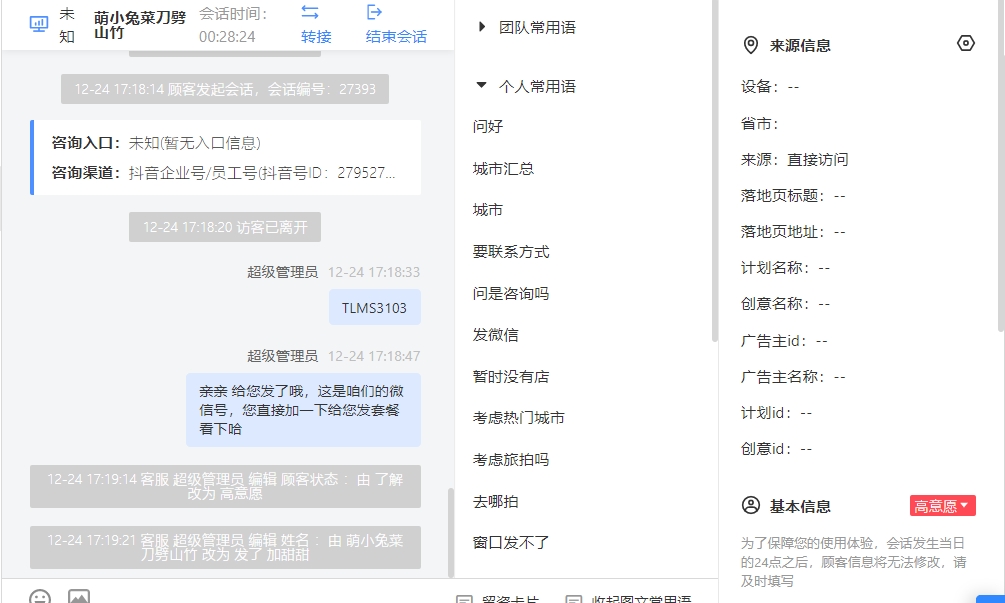Click the monitor device icon beside 未知

coord(39,24)
